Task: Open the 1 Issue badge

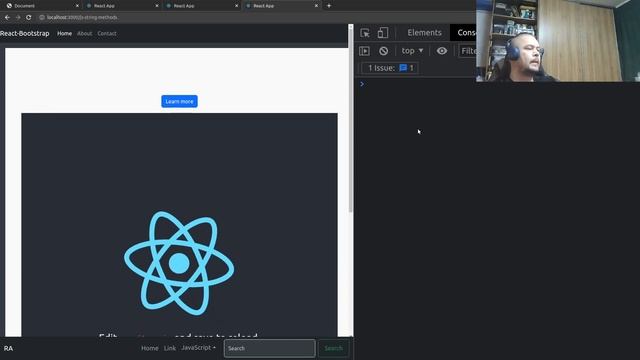Action: 390,68
